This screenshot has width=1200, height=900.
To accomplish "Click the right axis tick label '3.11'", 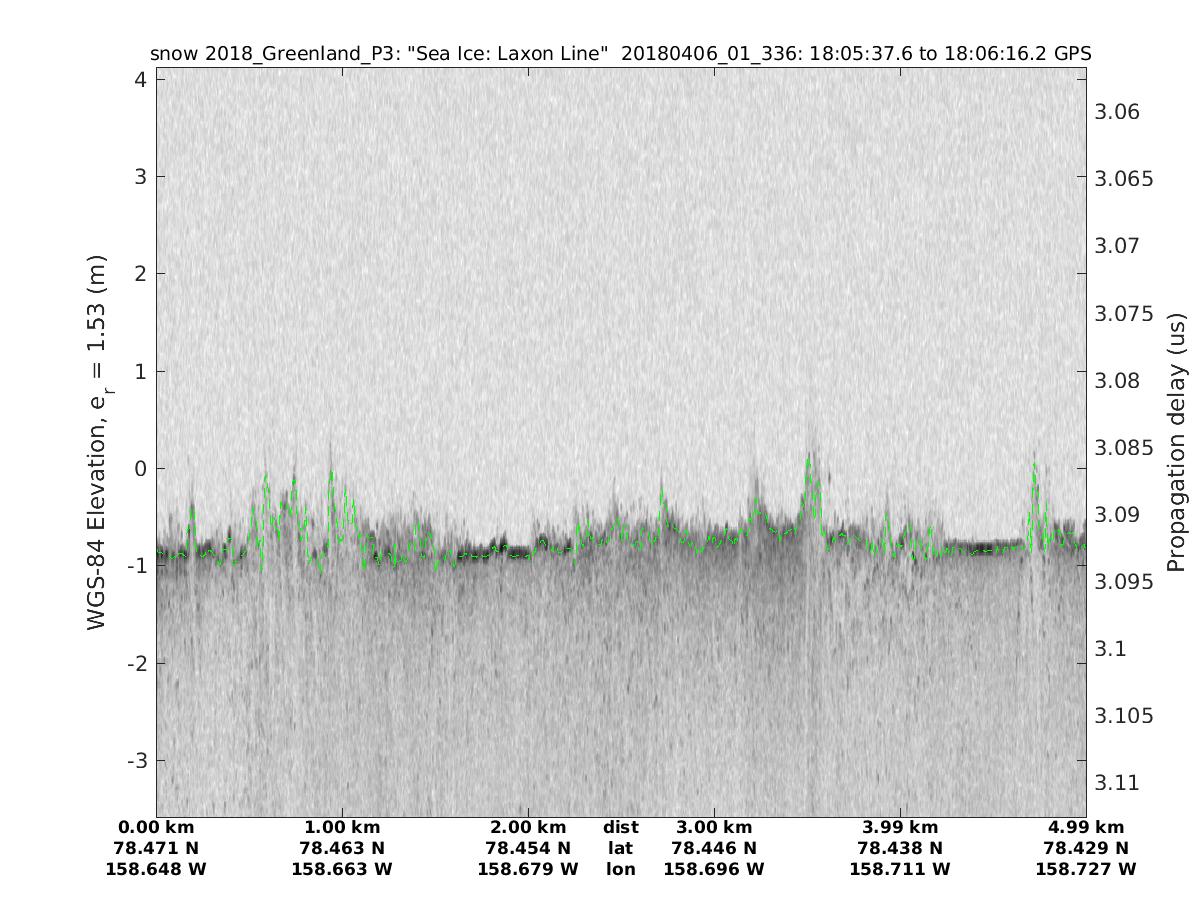I will coord(1118,782).
